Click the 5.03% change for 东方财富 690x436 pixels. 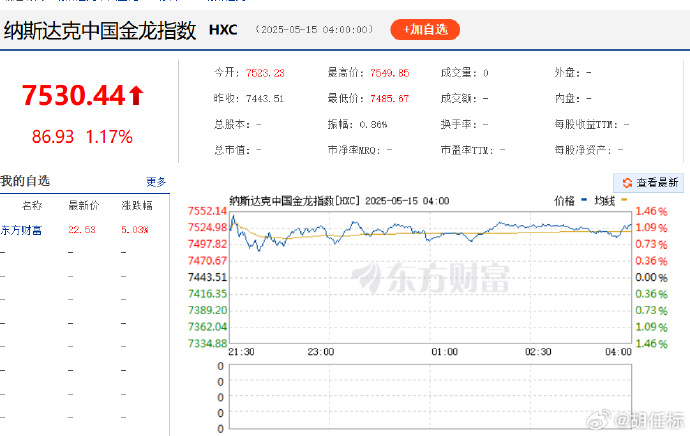click(135, 231)
